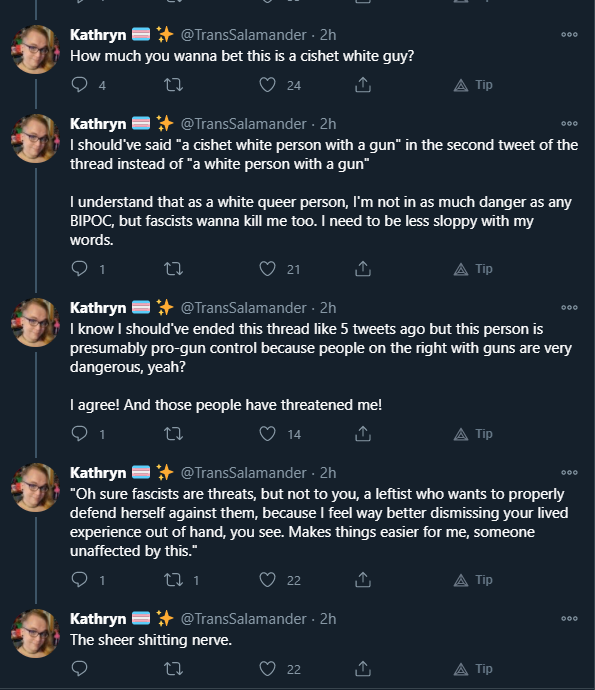The image size is (595, 690).
Task: Reply to the "pro-gun control" tweet
Action: 80,433
